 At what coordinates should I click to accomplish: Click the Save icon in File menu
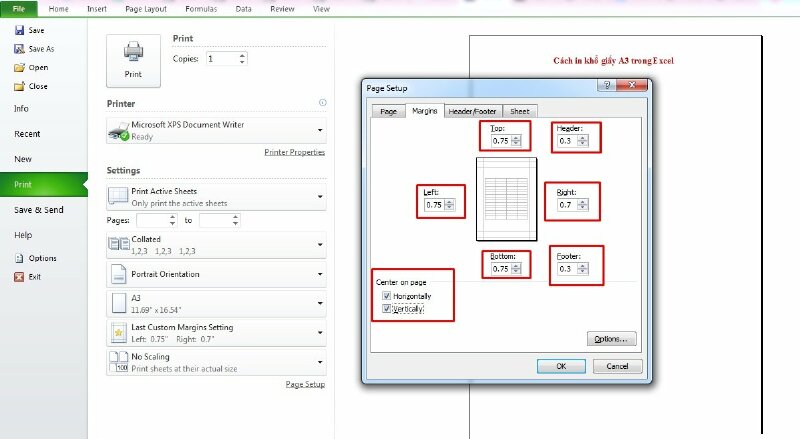(x=19, y=31)
